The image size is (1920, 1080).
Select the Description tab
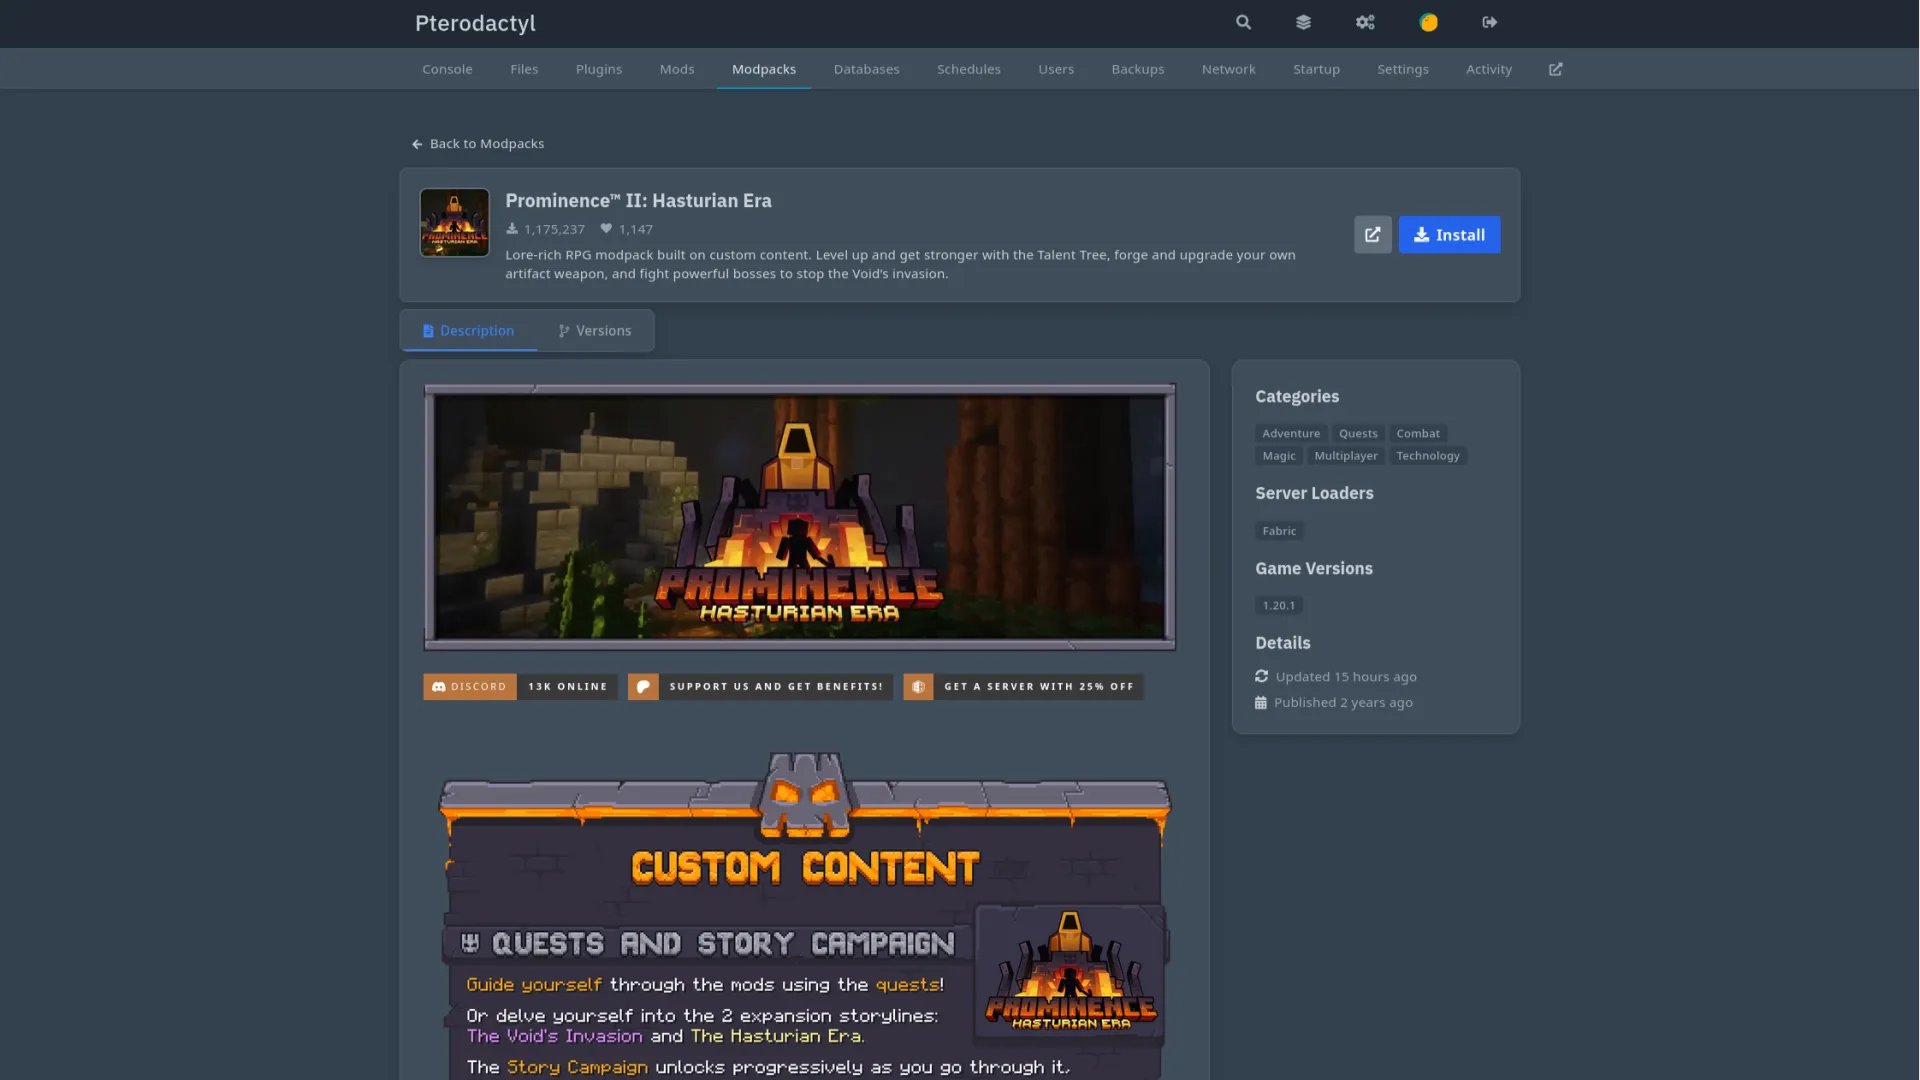tap(468, 331)
